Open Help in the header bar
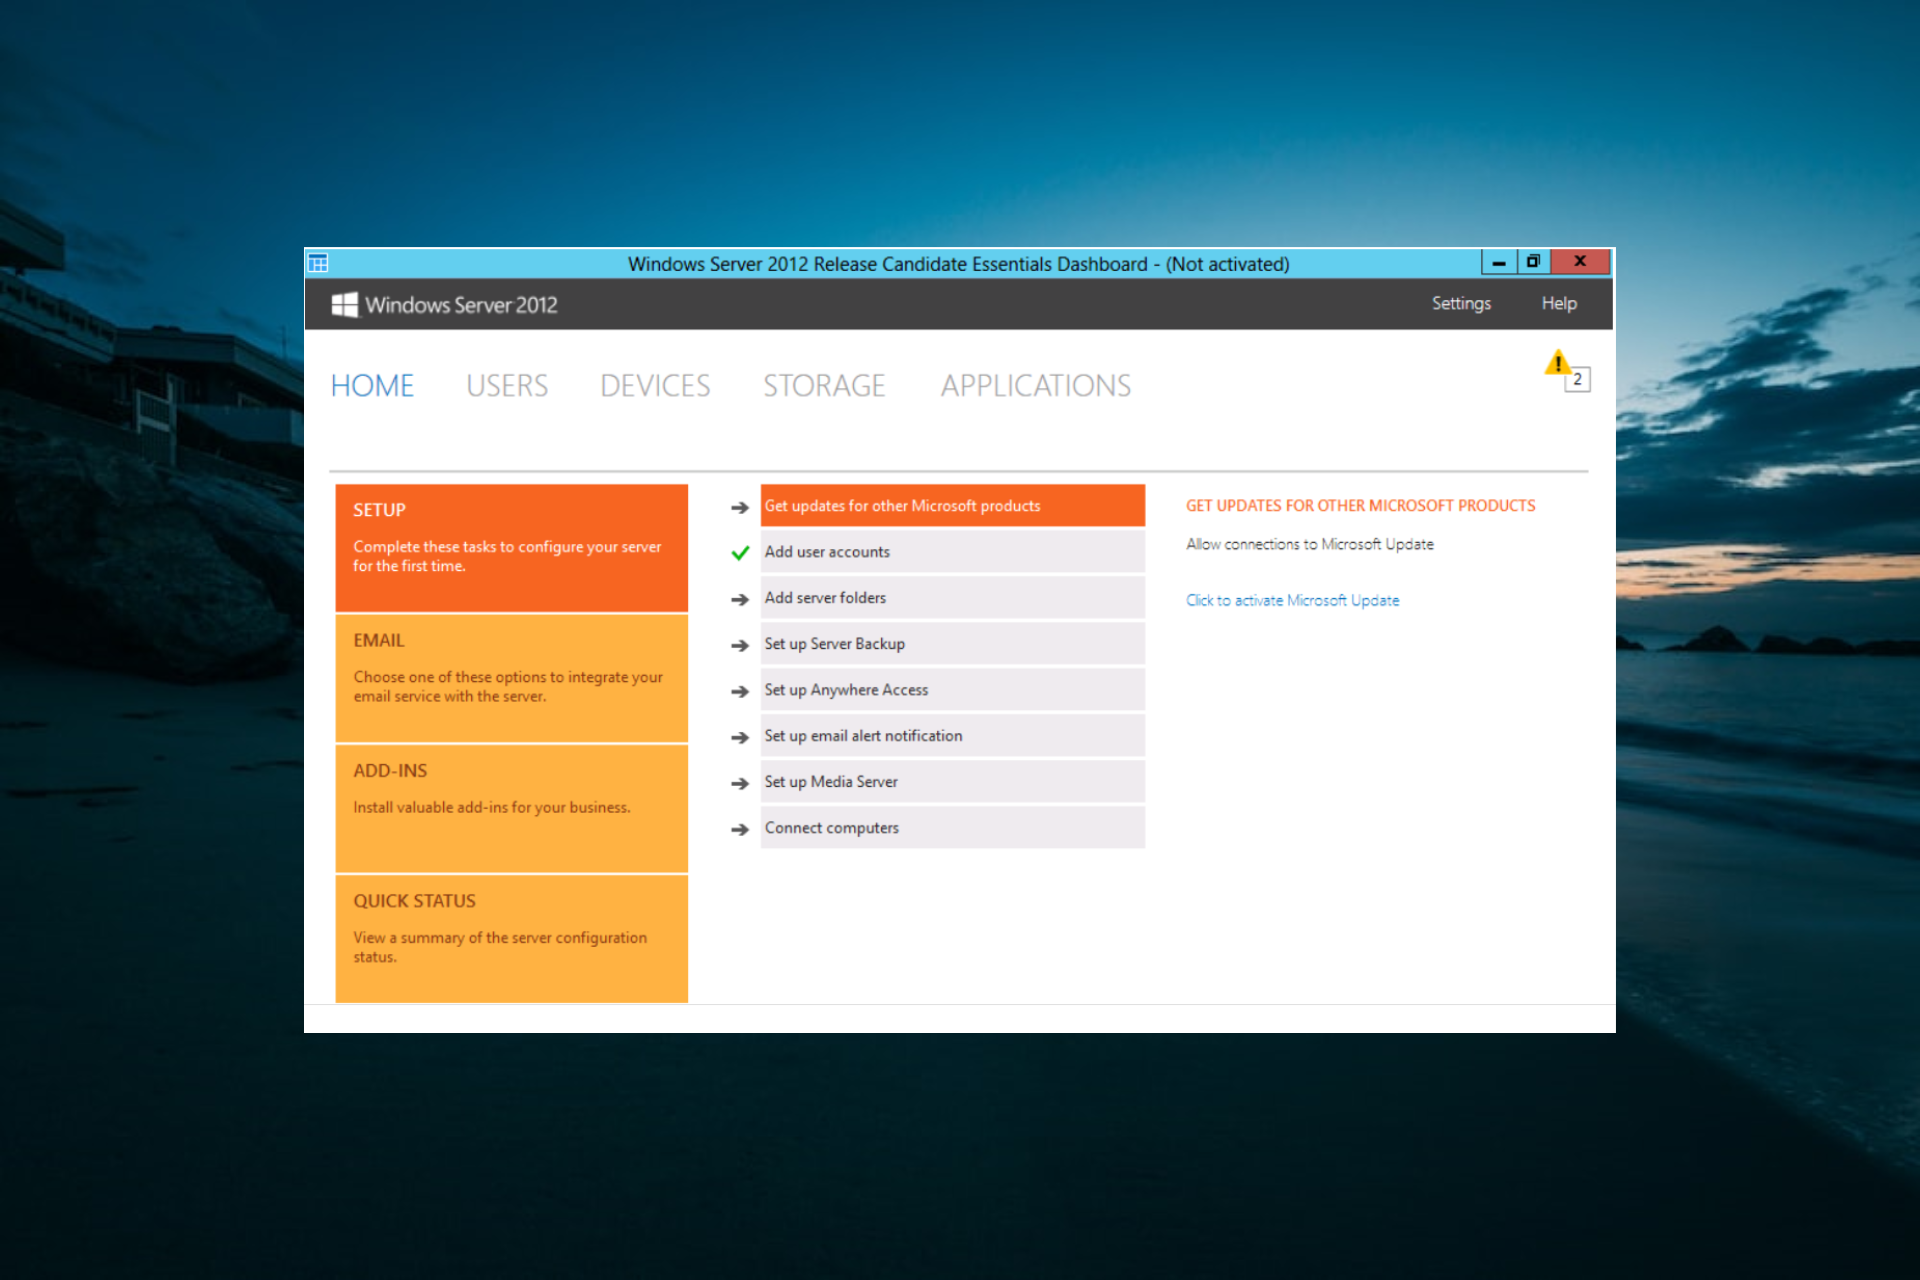The width and height of the screenshot is (1920, 1280). [1559, 304]
